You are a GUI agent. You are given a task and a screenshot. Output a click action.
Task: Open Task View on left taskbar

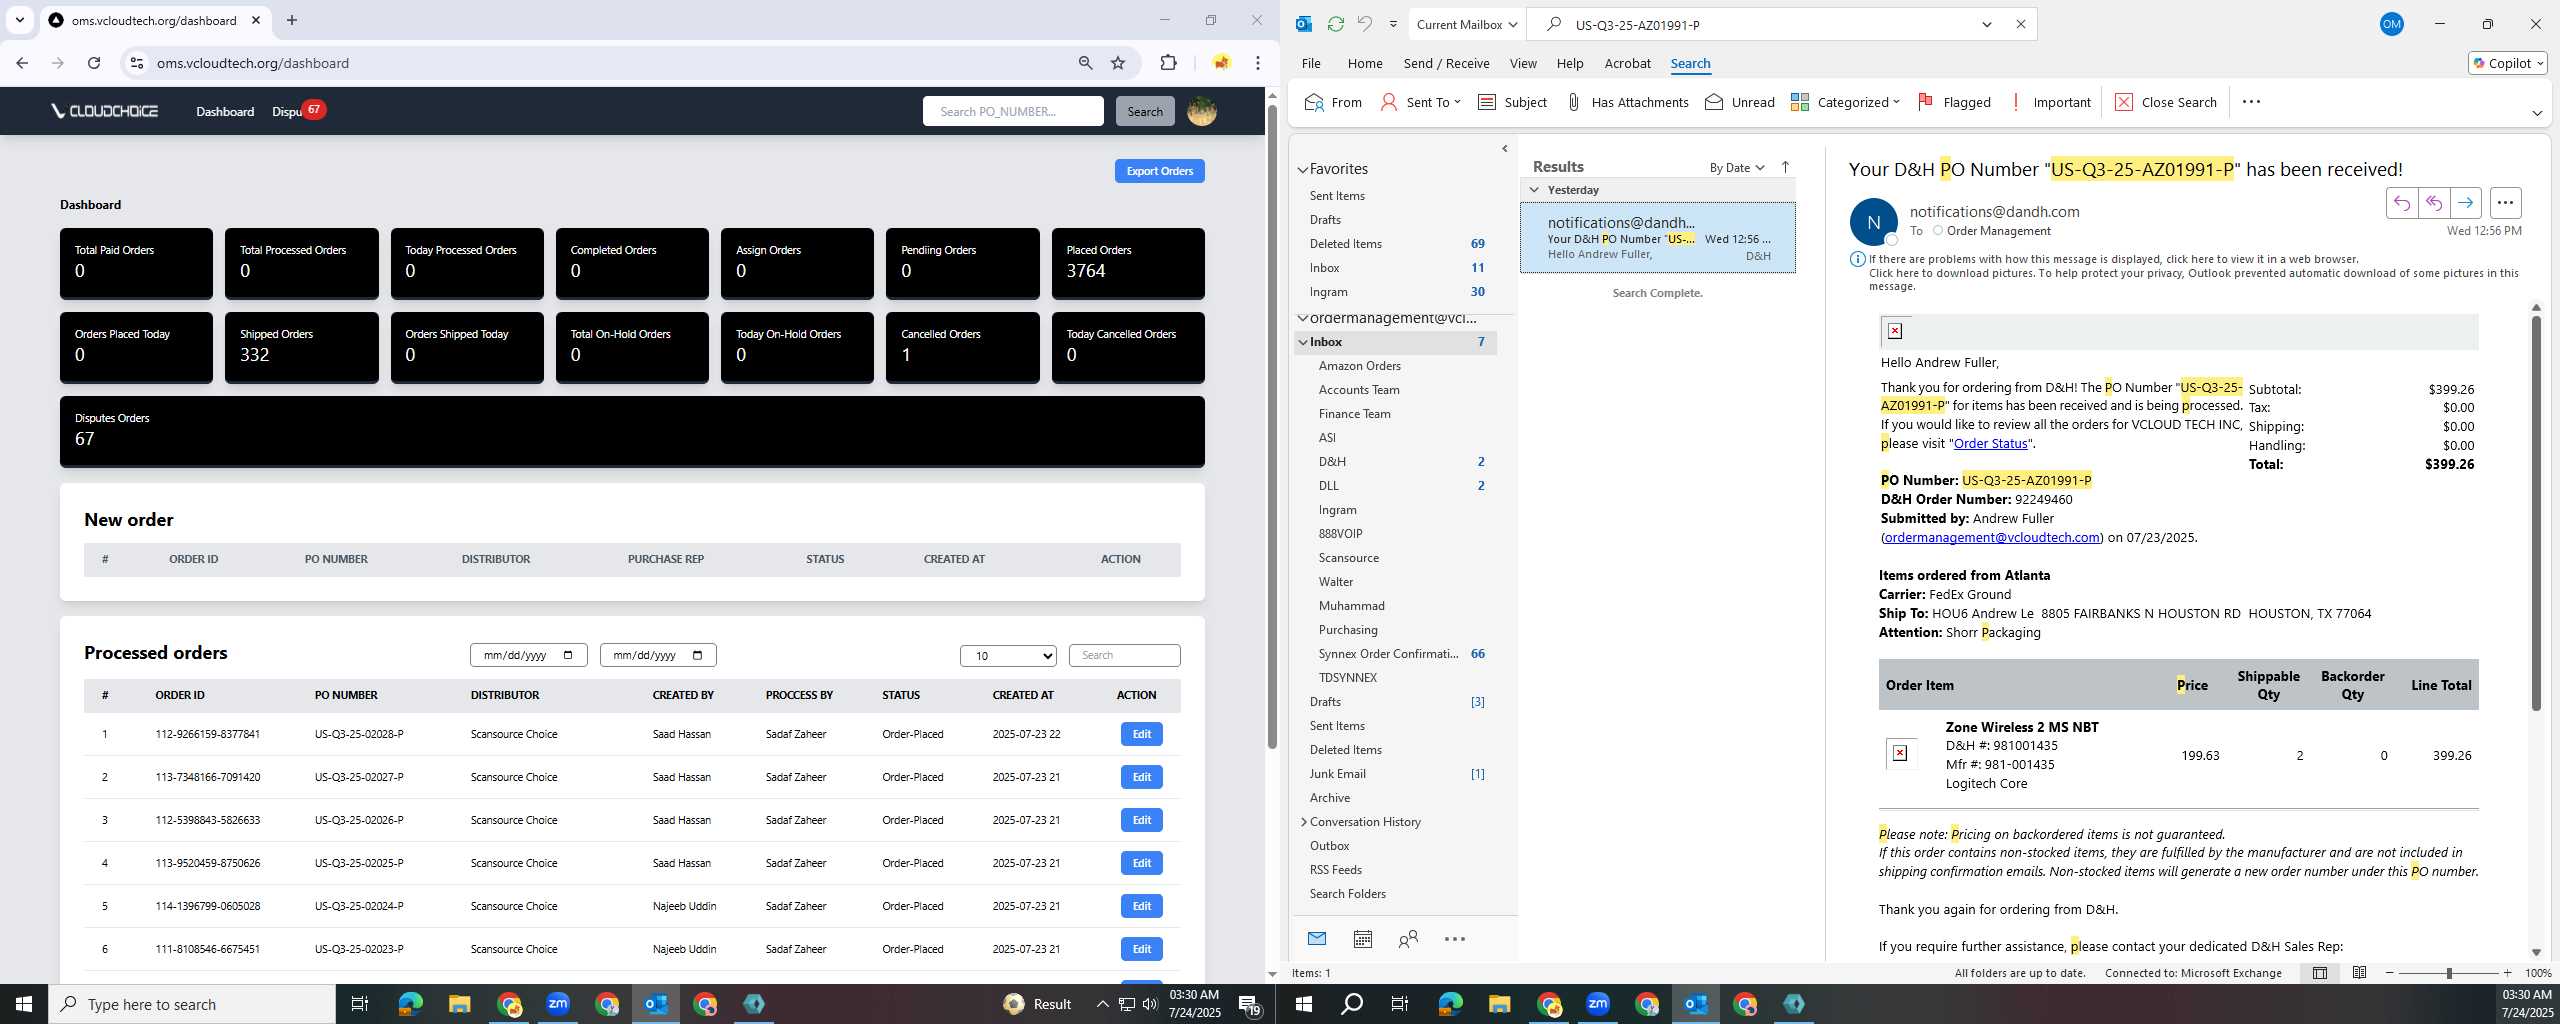[360, 1003]
